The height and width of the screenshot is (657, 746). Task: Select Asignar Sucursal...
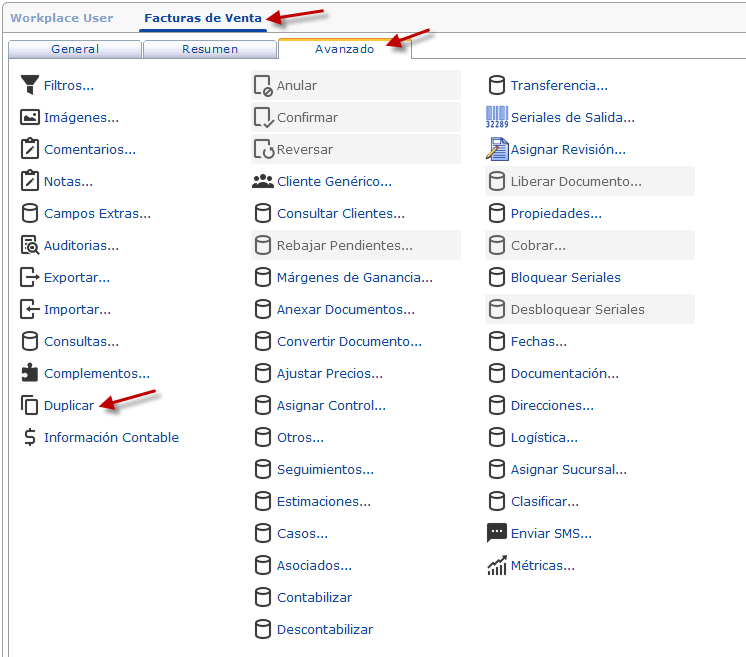point(569,470)
